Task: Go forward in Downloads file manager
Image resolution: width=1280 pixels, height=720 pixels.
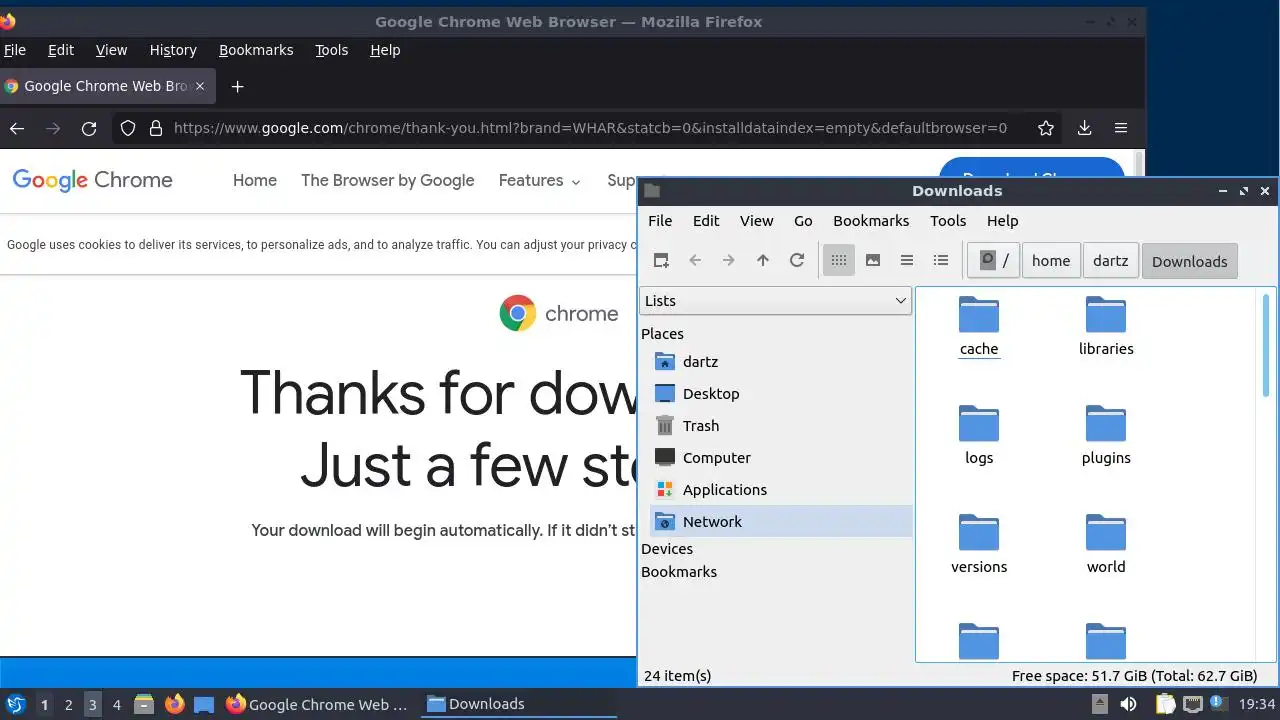Action: pos(729,260)
